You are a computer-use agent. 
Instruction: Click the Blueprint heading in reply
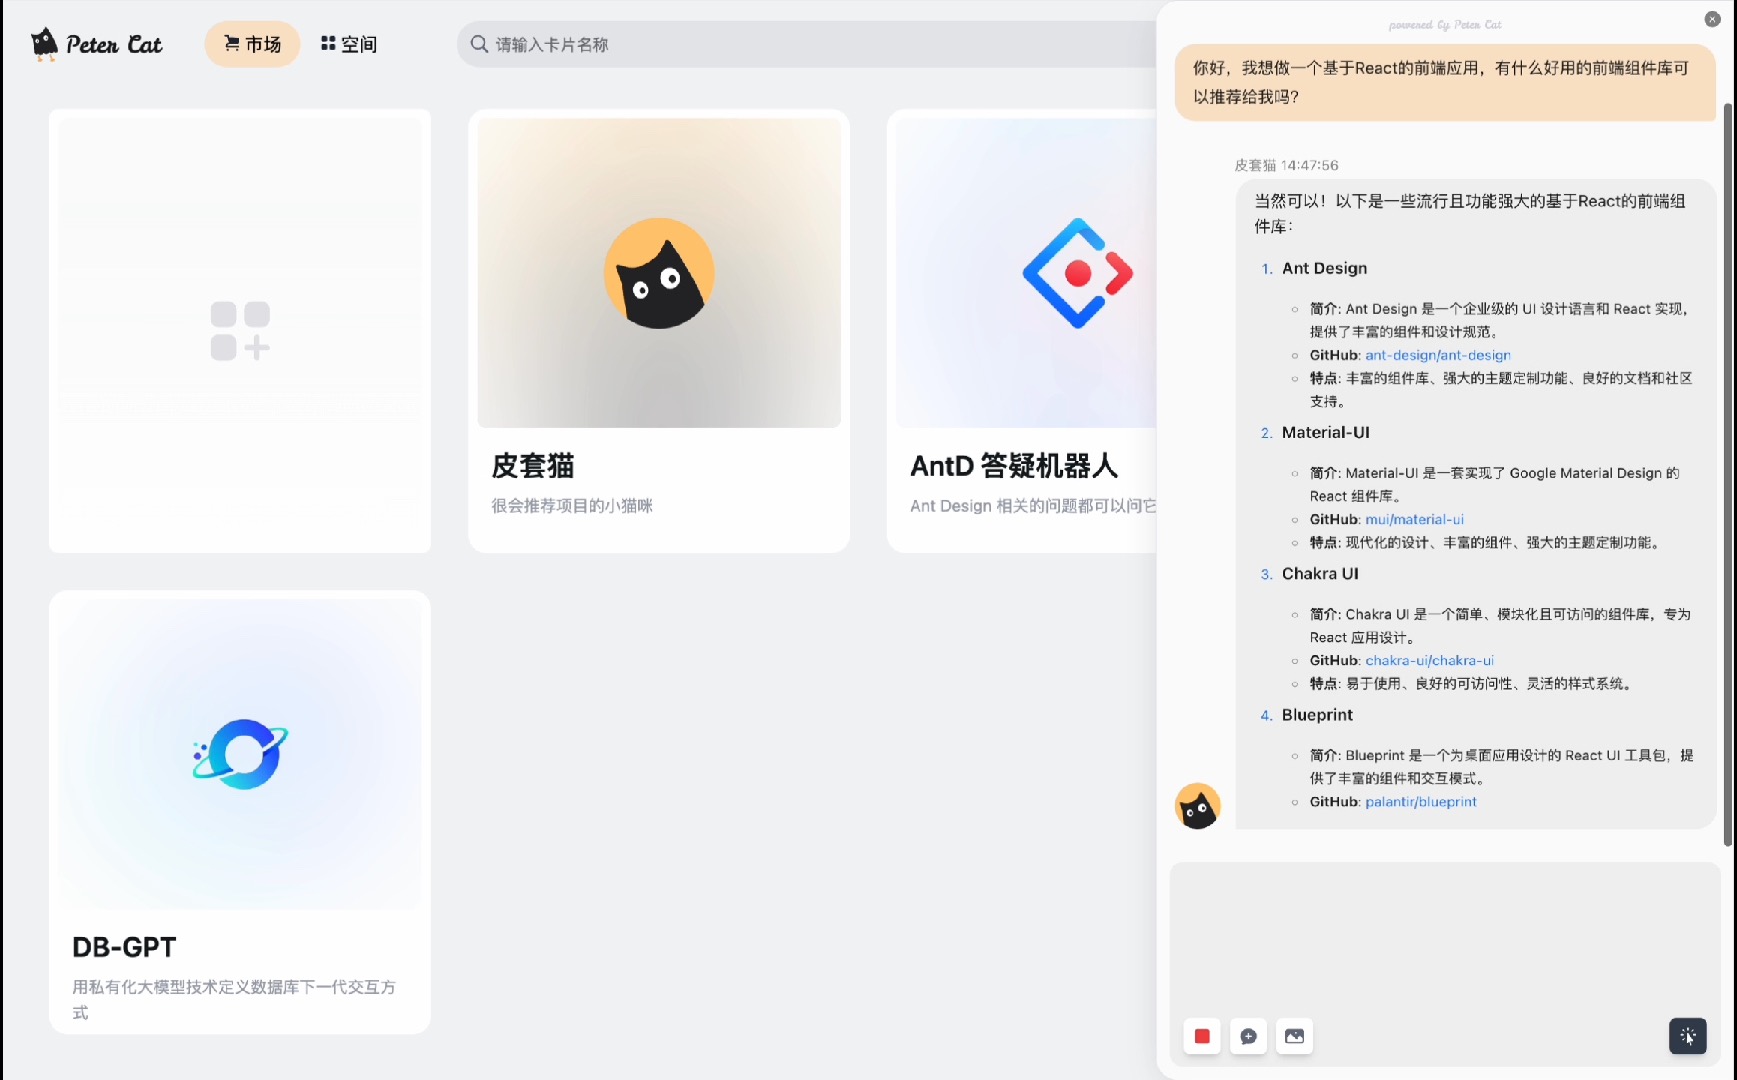click(1317, 715)
